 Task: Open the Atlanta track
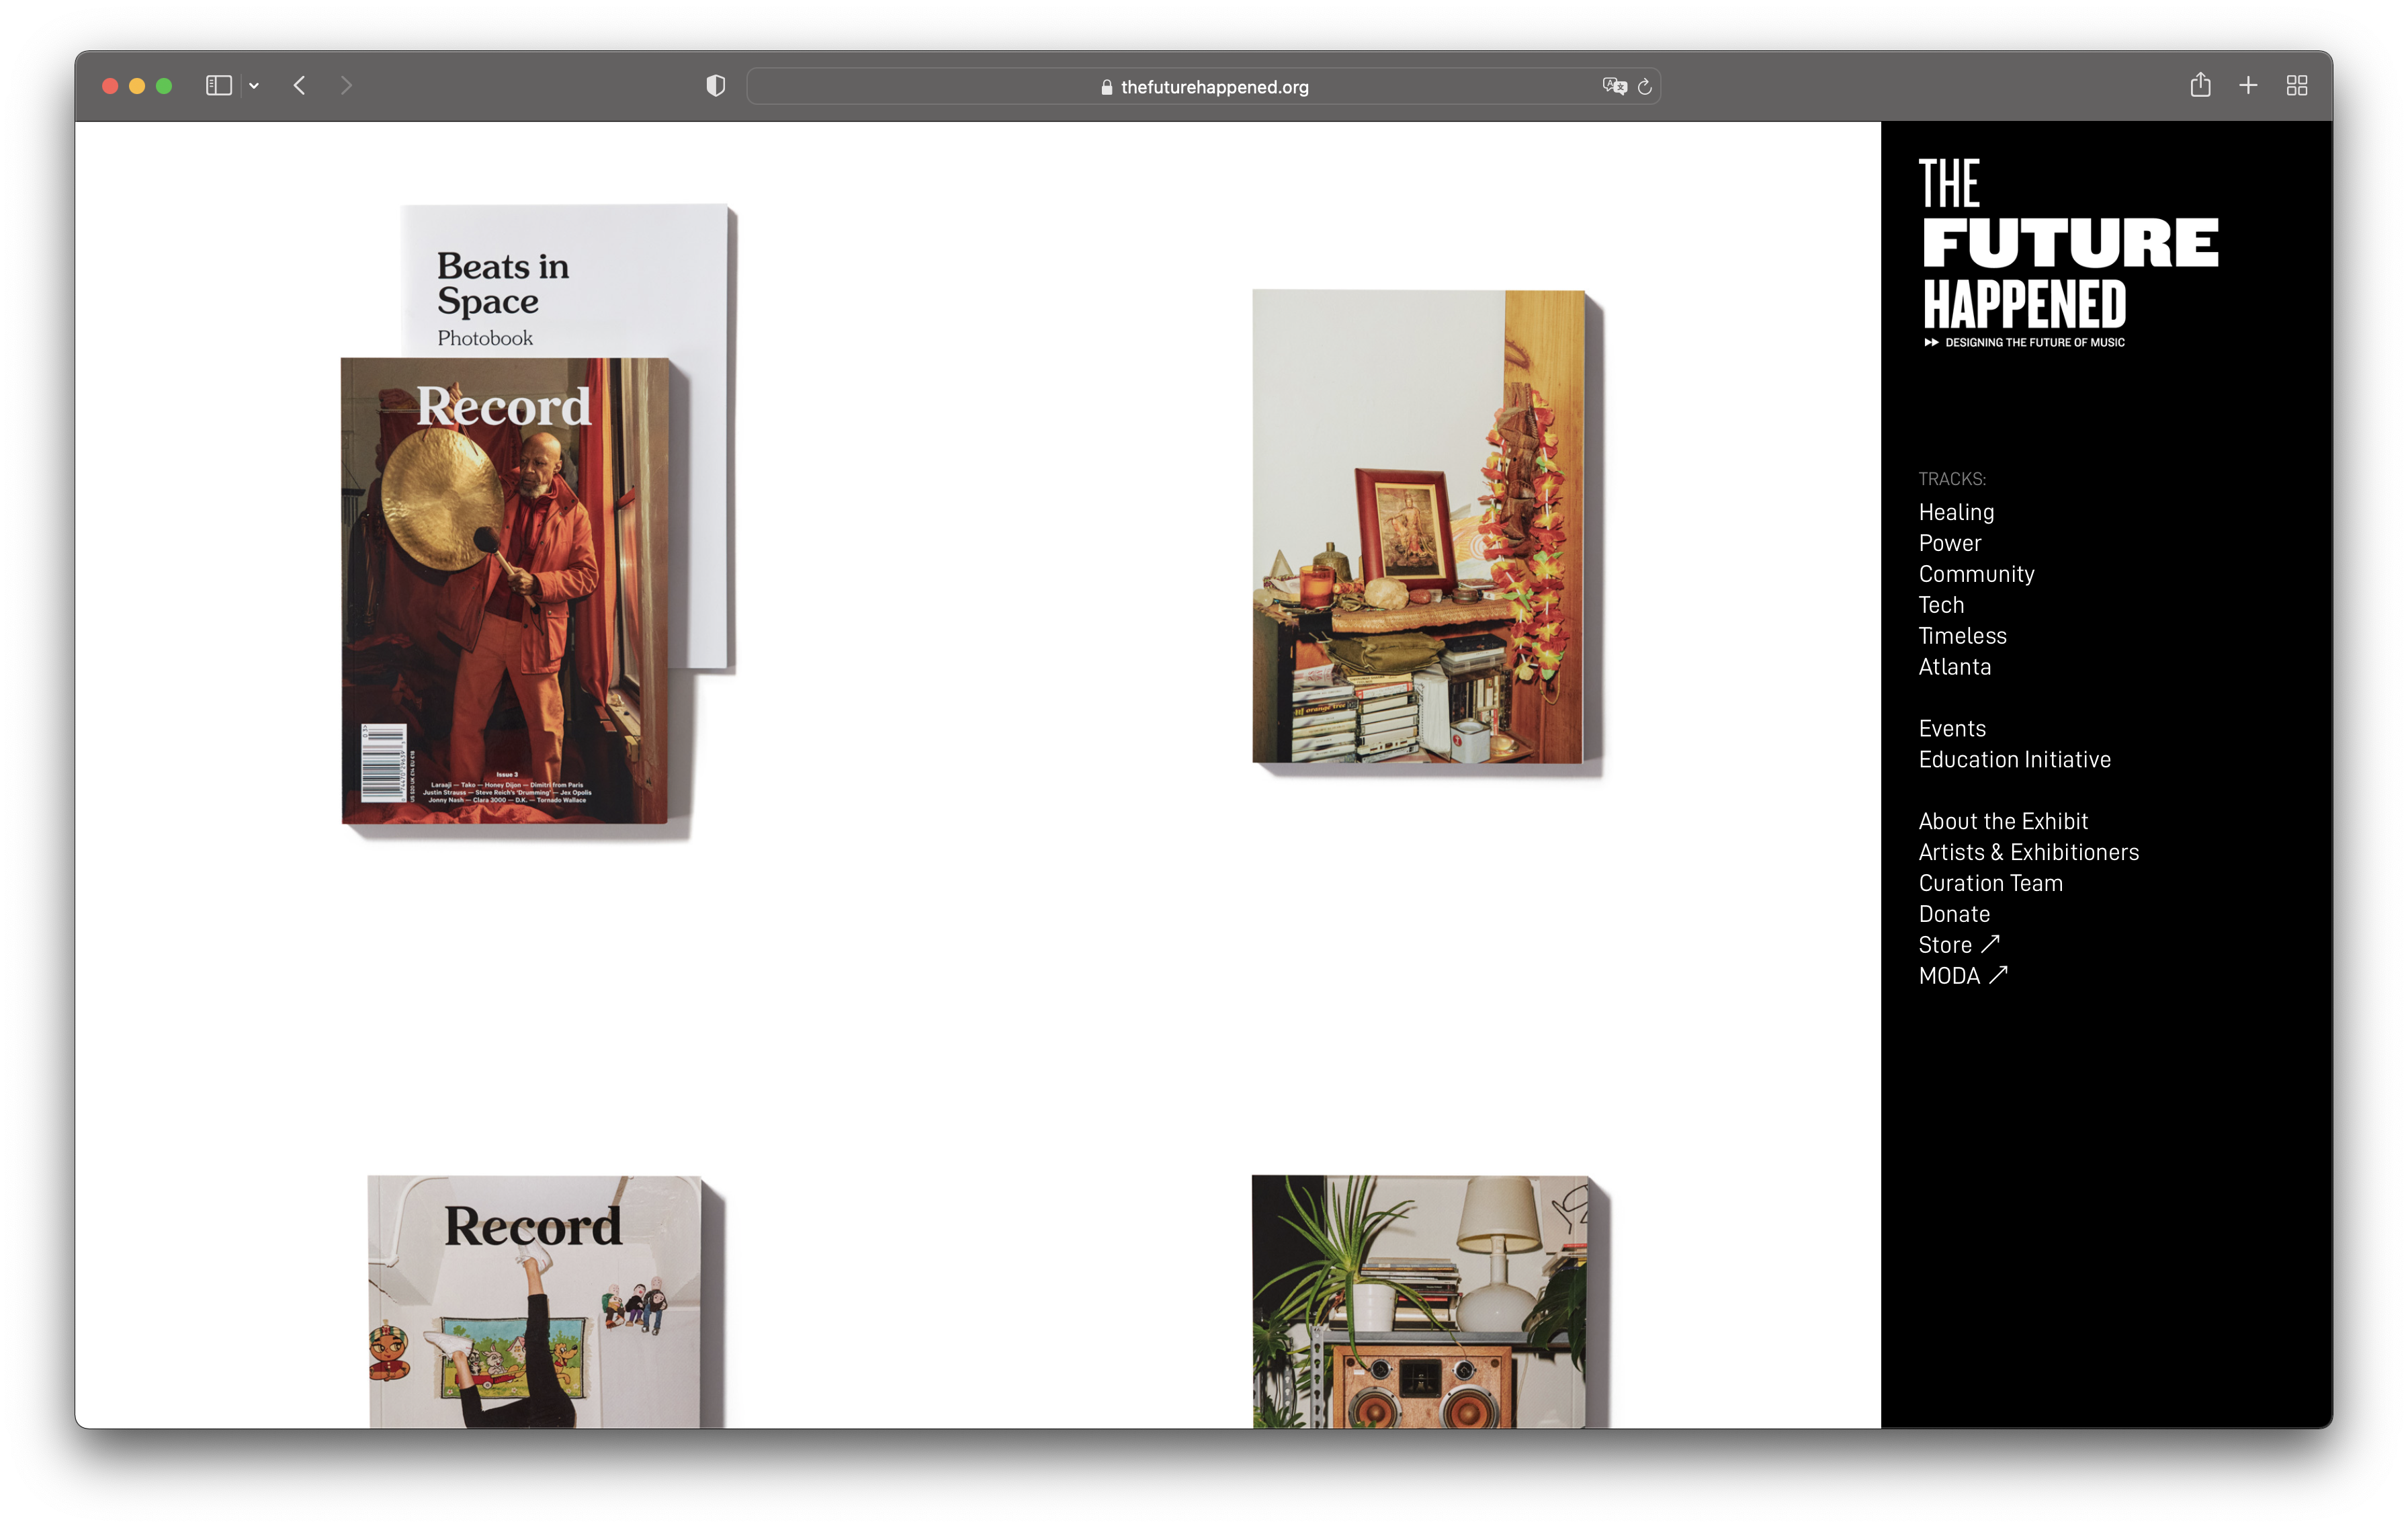pos(1954,667)
